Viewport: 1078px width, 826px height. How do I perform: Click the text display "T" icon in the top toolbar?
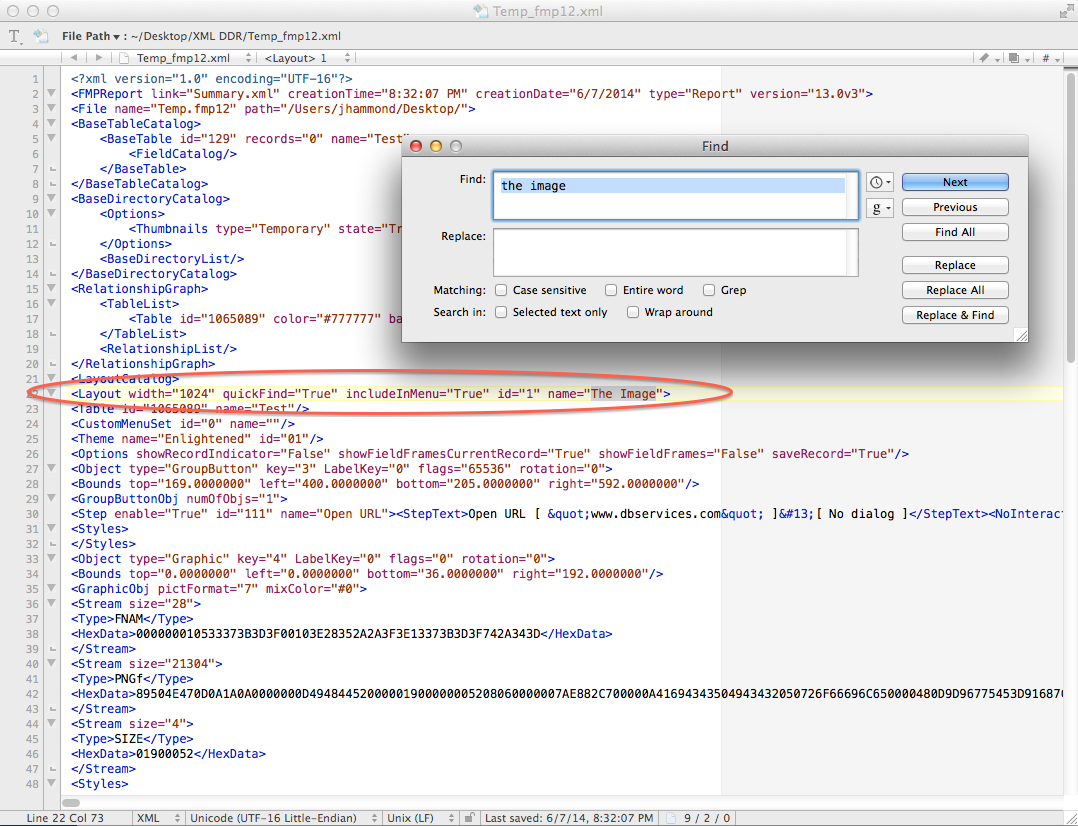click(x=14, y=35)
